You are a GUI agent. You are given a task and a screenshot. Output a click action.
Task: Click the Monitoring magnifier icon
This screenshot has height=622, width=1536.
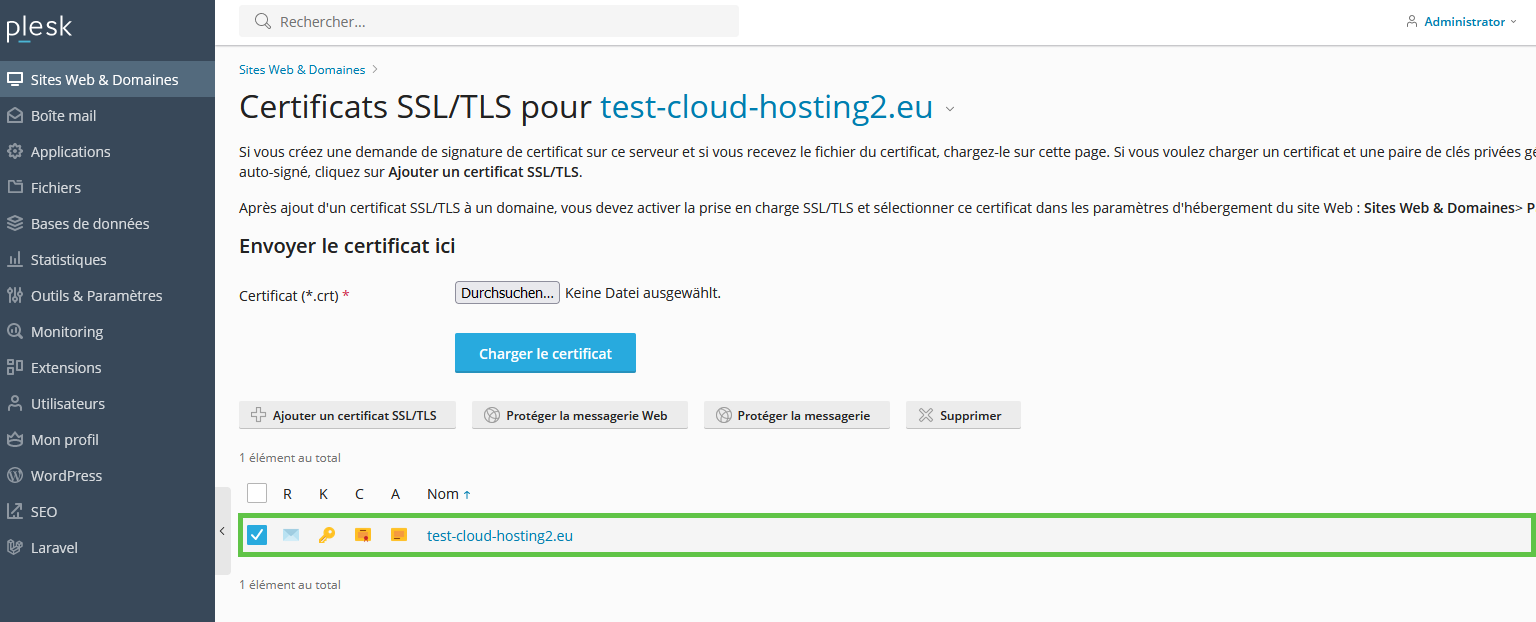15,331
